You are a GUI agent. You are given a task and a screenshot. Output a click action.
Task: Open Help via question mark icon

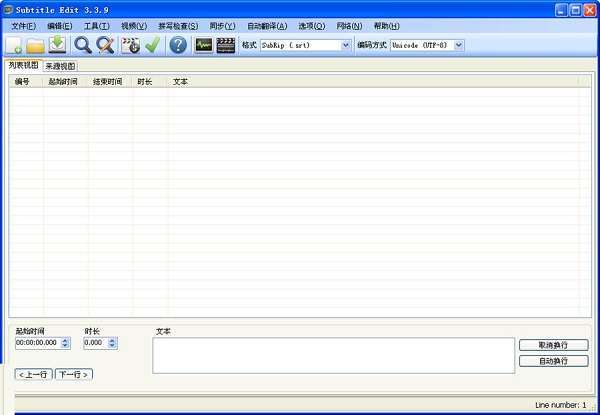pyautogui.click(x=178, y=45)
